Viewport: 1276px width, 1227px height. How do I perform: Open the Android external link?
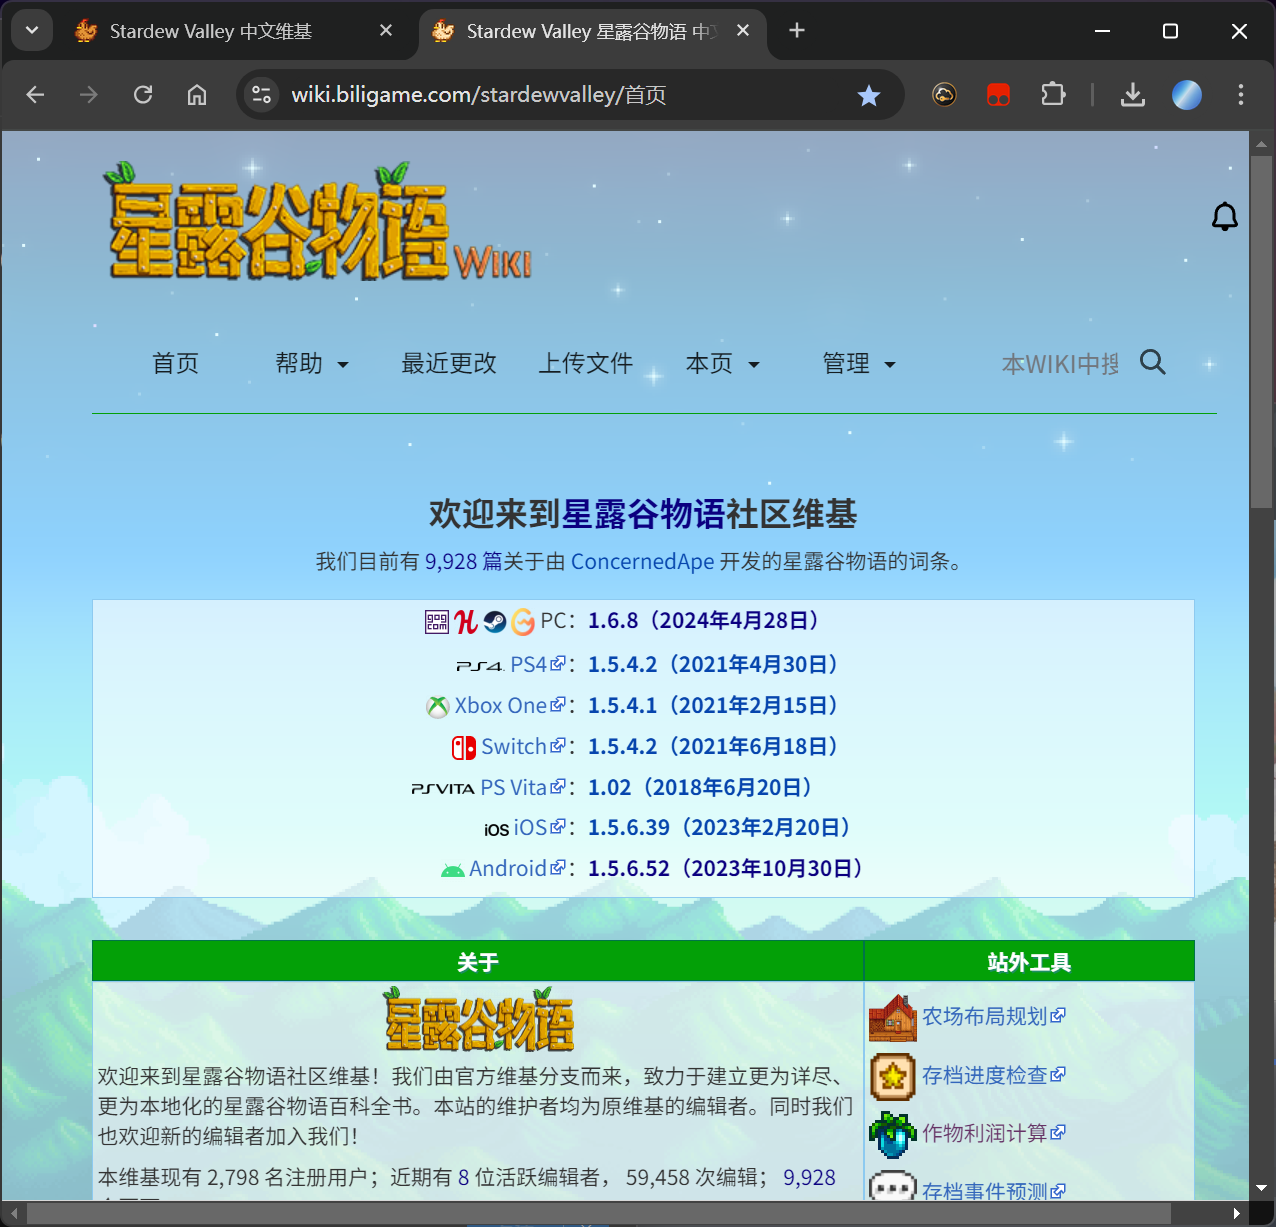tap(517, 869)
